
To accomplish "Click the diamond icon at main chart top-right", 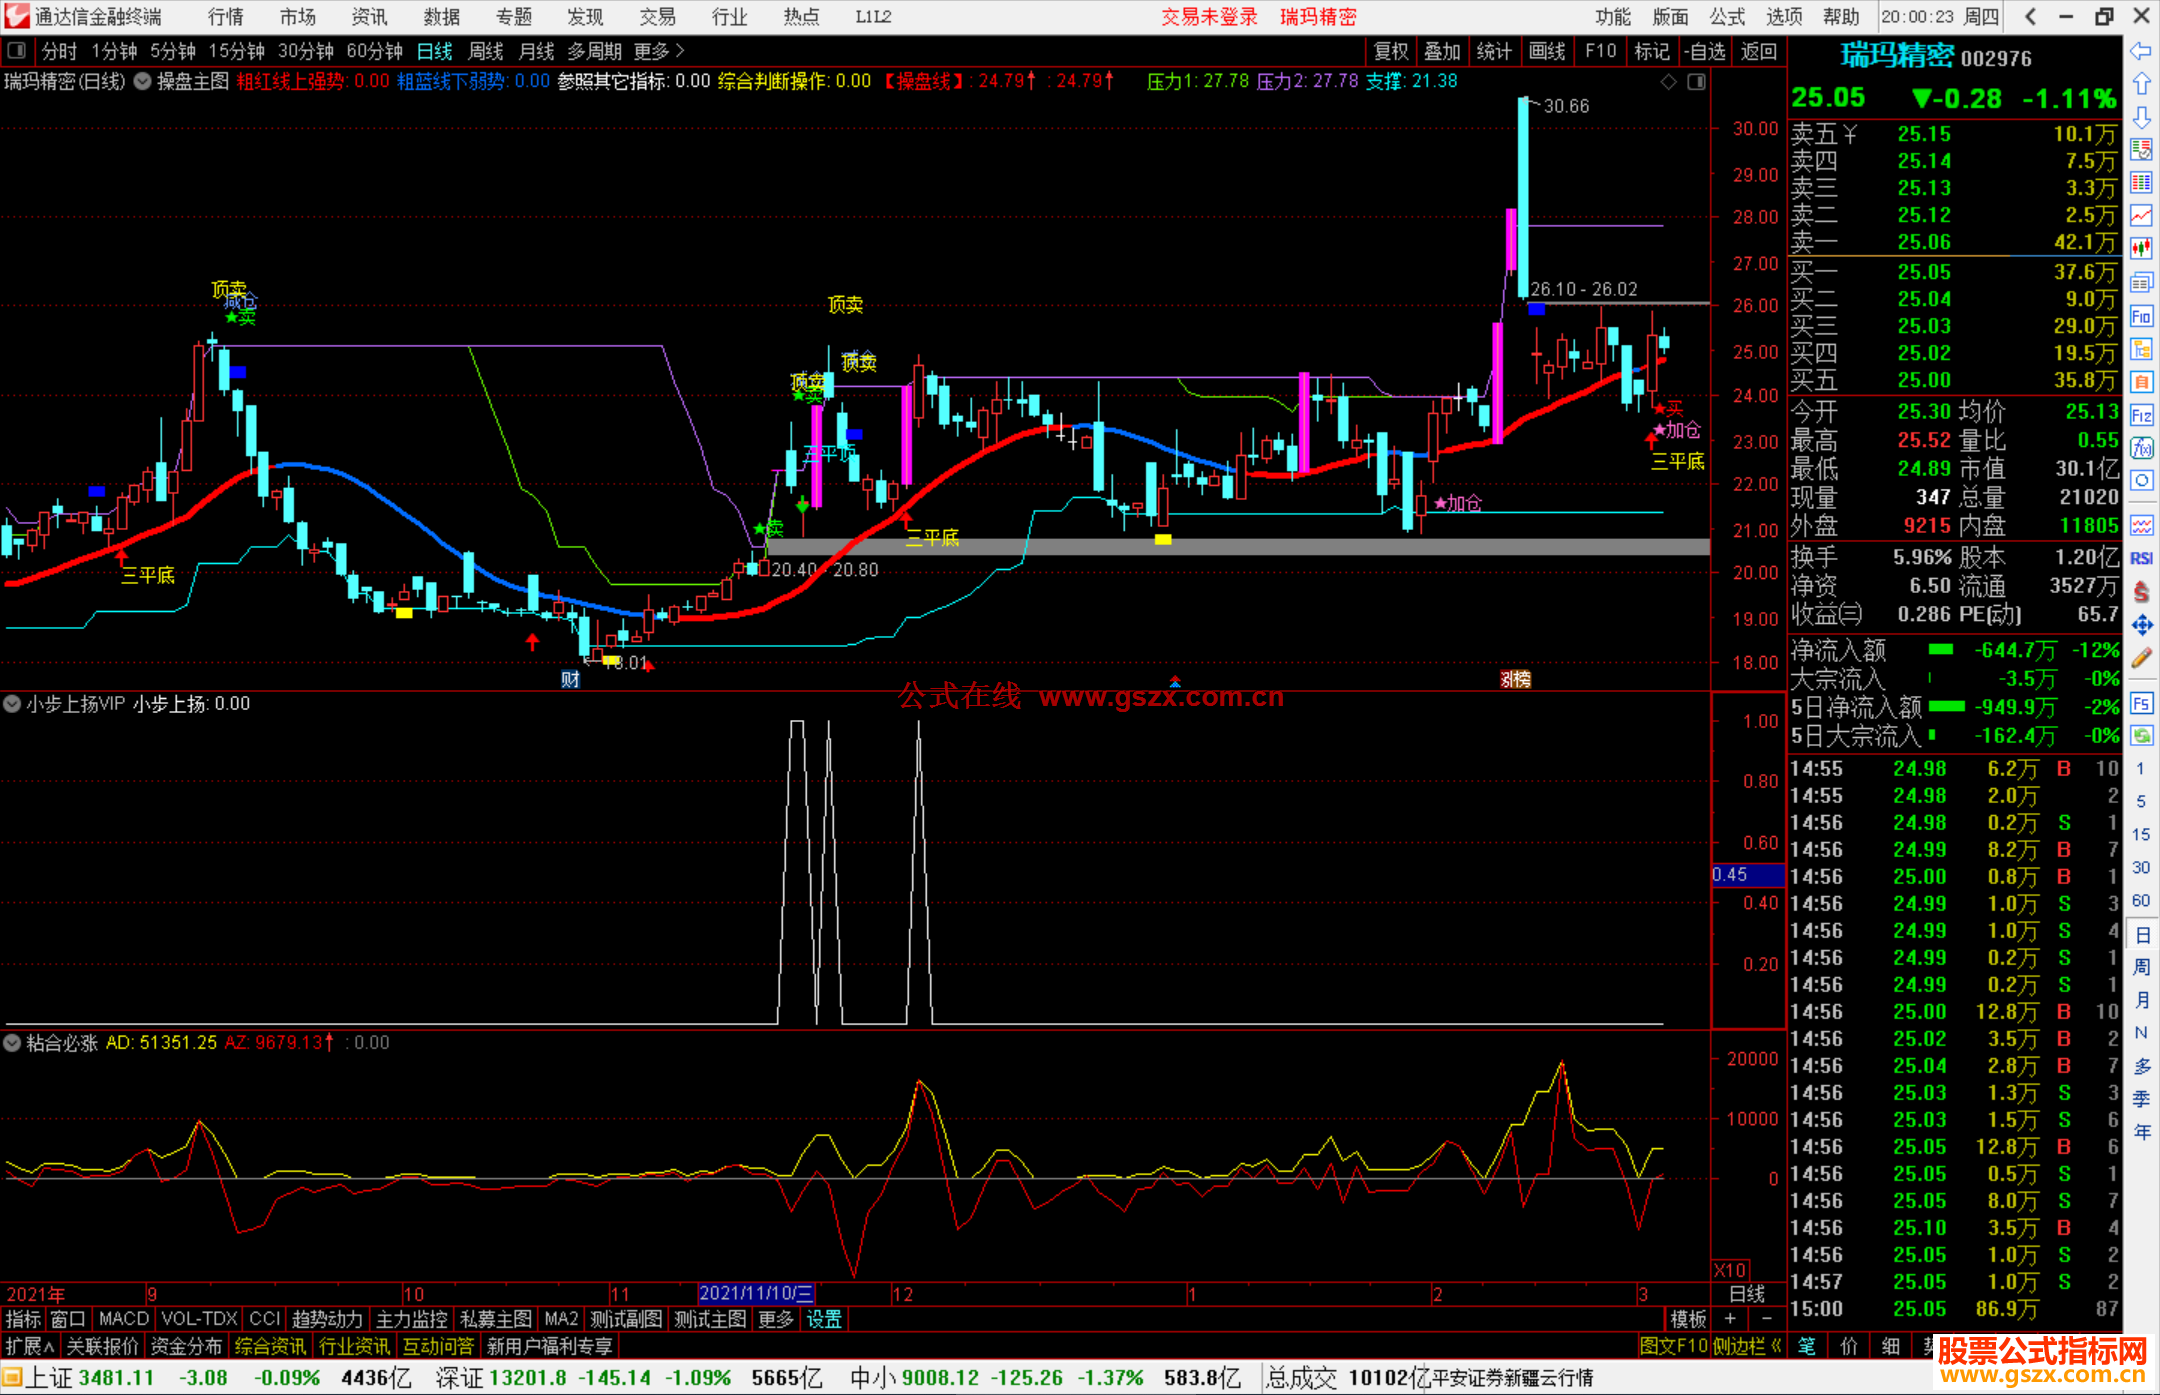I will [x=1668, y=82].
